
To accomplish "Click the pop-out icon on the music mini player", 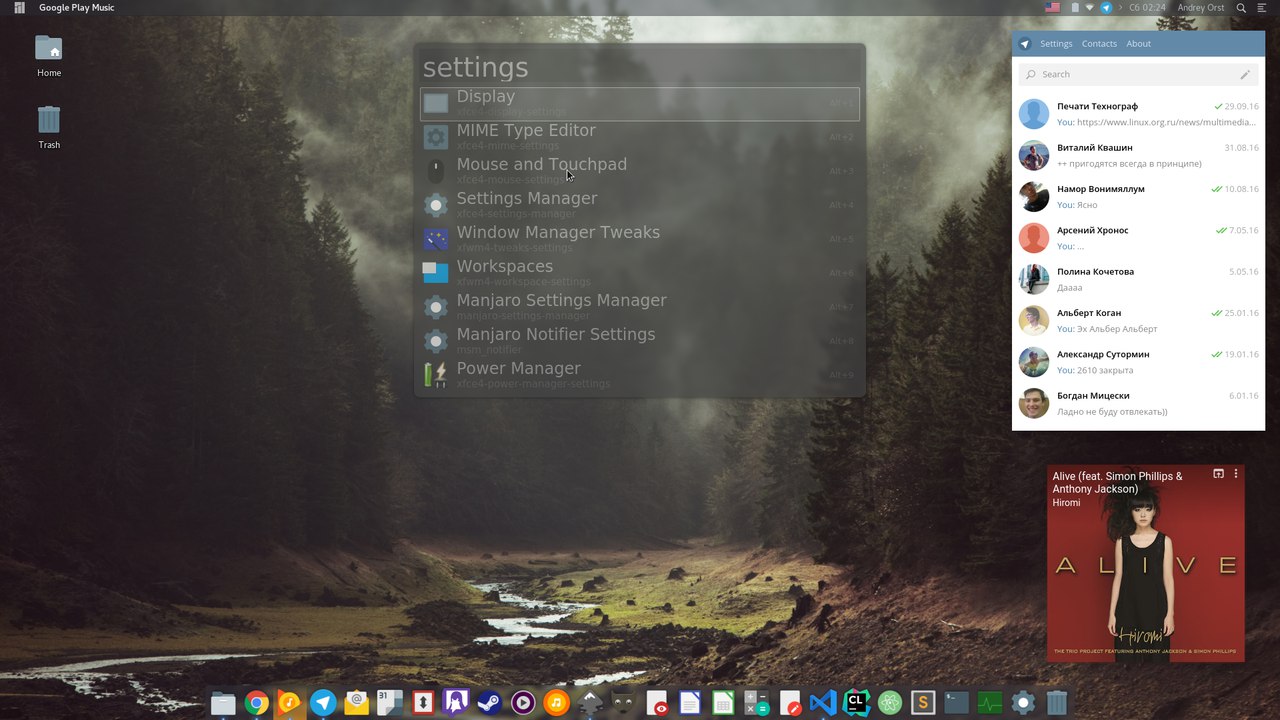I will coord(1218,472).
